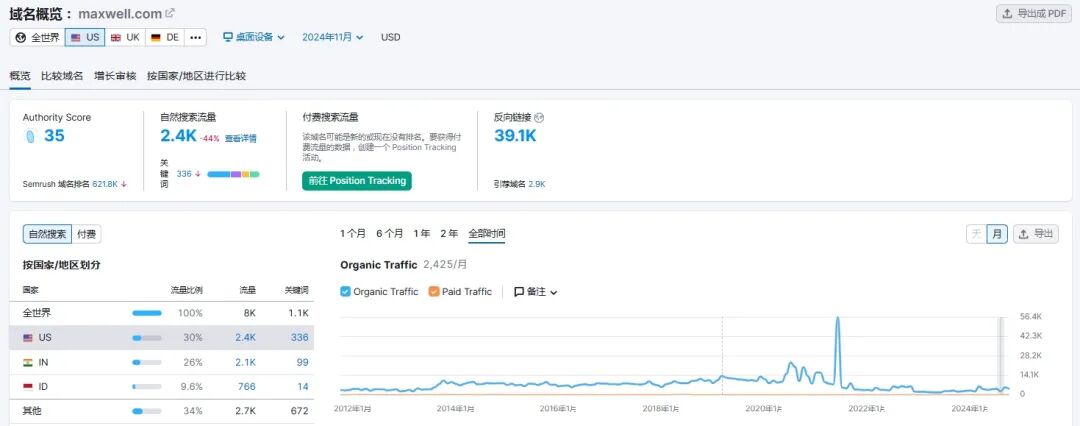Image resolution: width=1080 pixels, height=426 pixels.
Task: Switch to the 按国家/地区进行比较 tab
Action: 196,76
